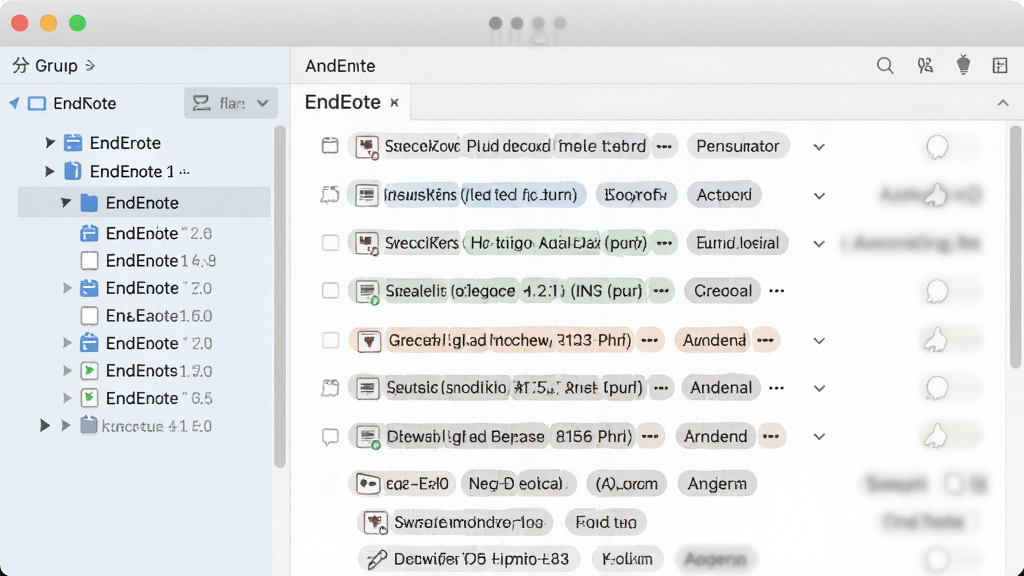Click the speech bubble on the Greooal row
Image resolution: width=1024 pixels, height=576 pixels.
(937, 291)
